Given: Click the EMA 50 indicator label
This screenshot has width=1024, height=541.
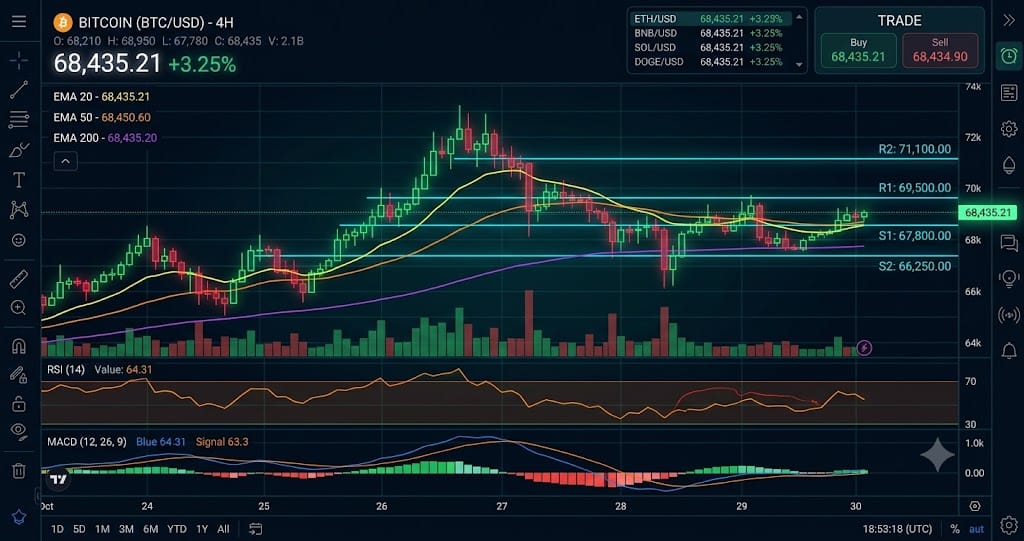Looking at the screenshot, I should click(x=102, y=118).
